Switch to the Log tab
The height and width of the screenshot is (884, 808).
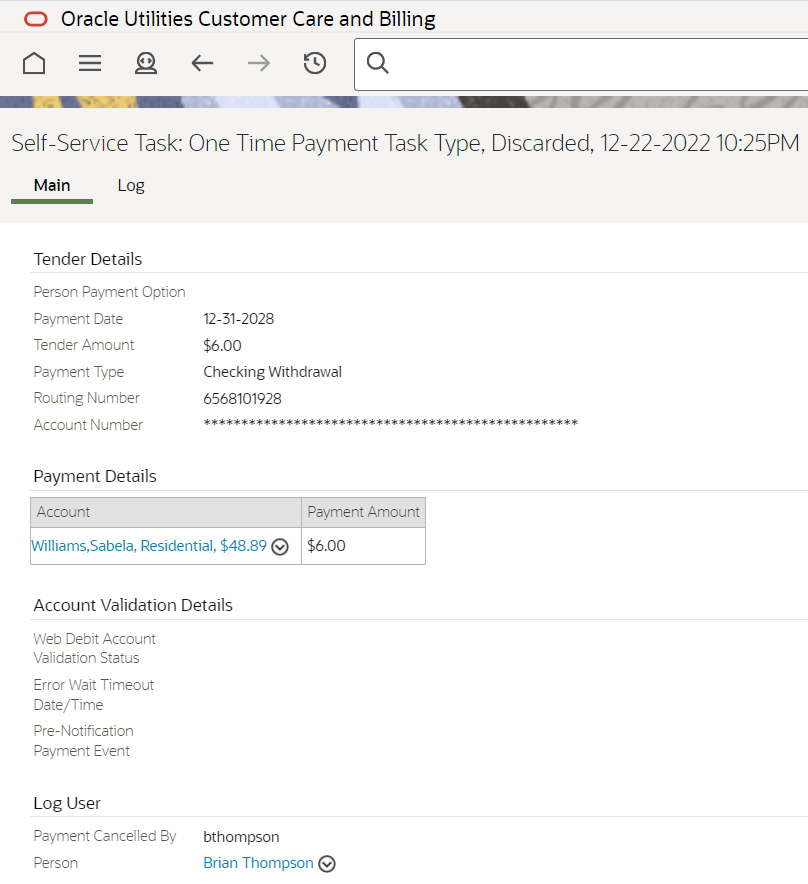tap(131, 185)
